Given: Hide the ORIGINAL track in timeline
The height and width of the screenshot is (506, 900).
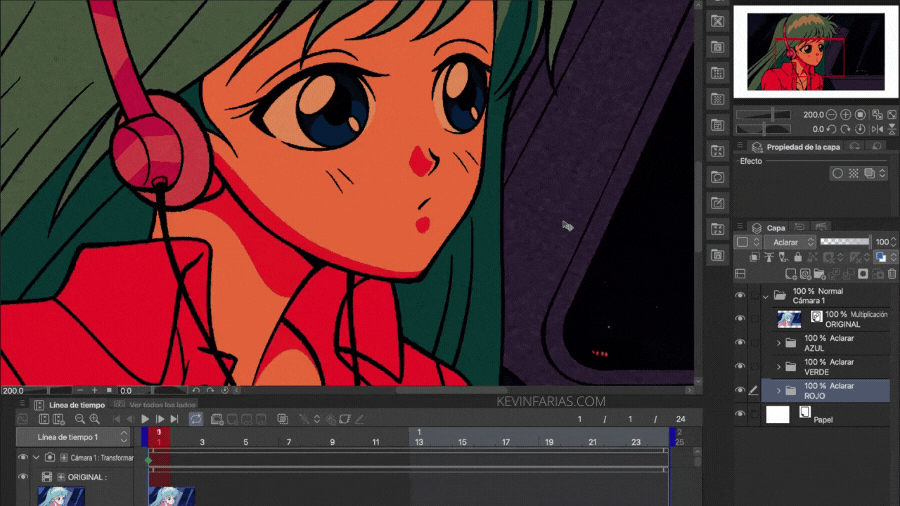Looking at the screenshot, I should [22, 477].
